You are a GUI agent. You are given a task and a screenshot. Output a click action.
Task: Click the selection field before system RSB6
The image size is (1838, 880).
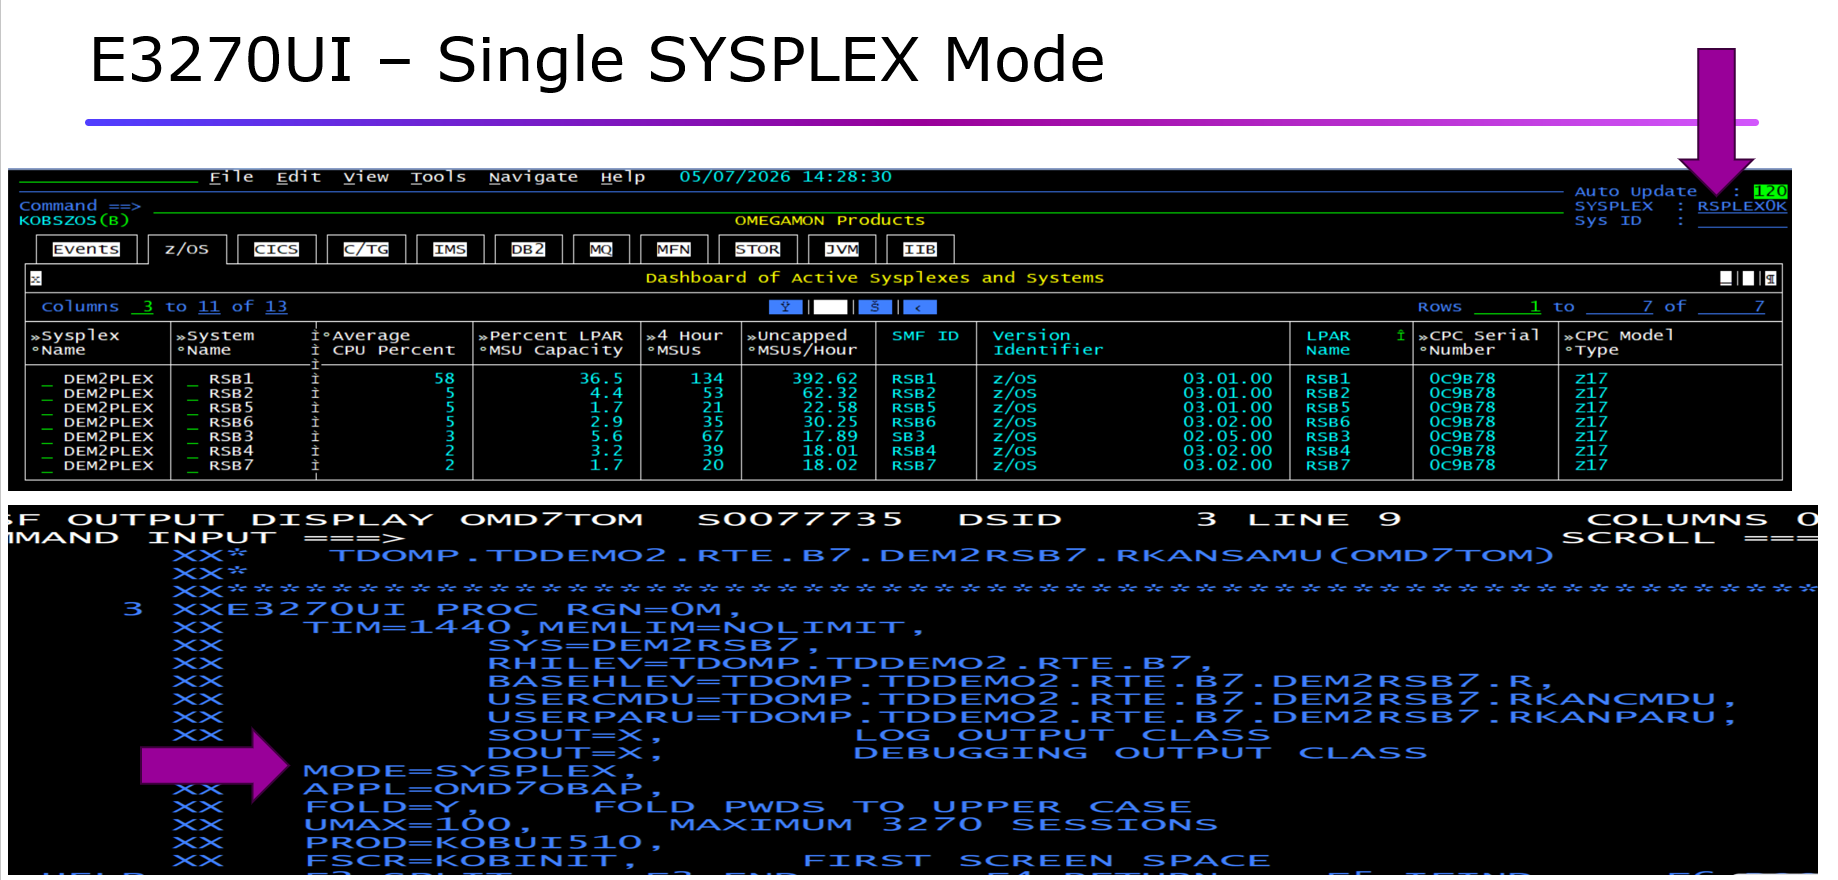(192, 423)
